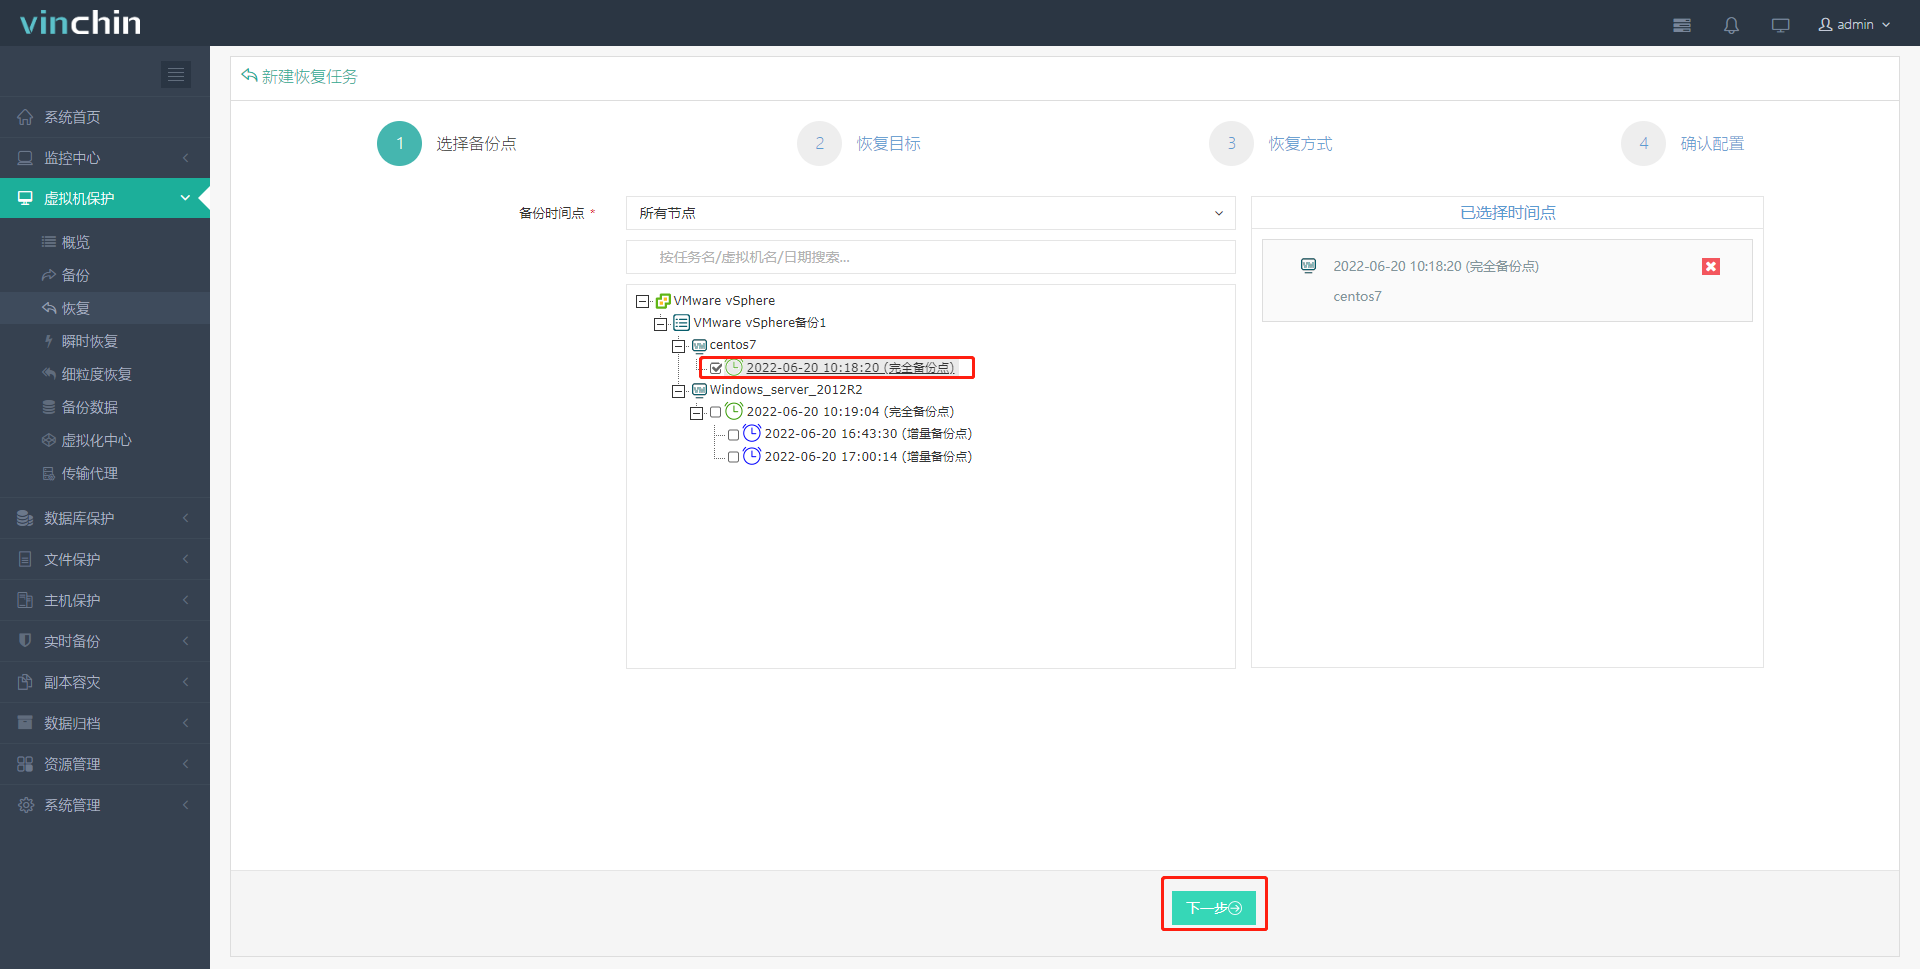Expand the 资源管理 menu
The image size is (1920, 969).
tap(105, 764)
